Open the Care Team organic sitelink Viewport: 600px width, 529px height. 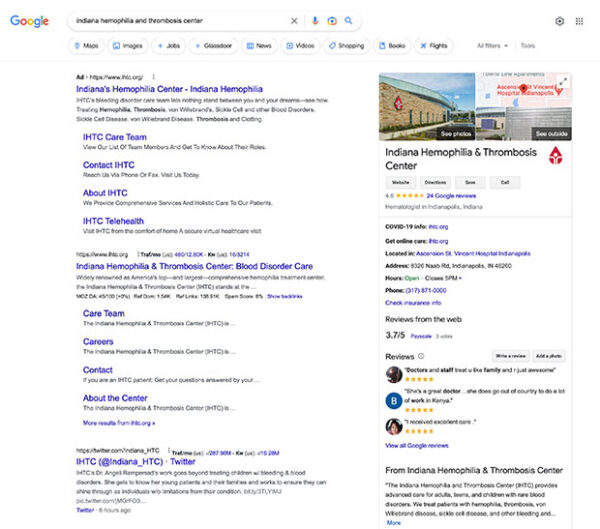(104, 313)
